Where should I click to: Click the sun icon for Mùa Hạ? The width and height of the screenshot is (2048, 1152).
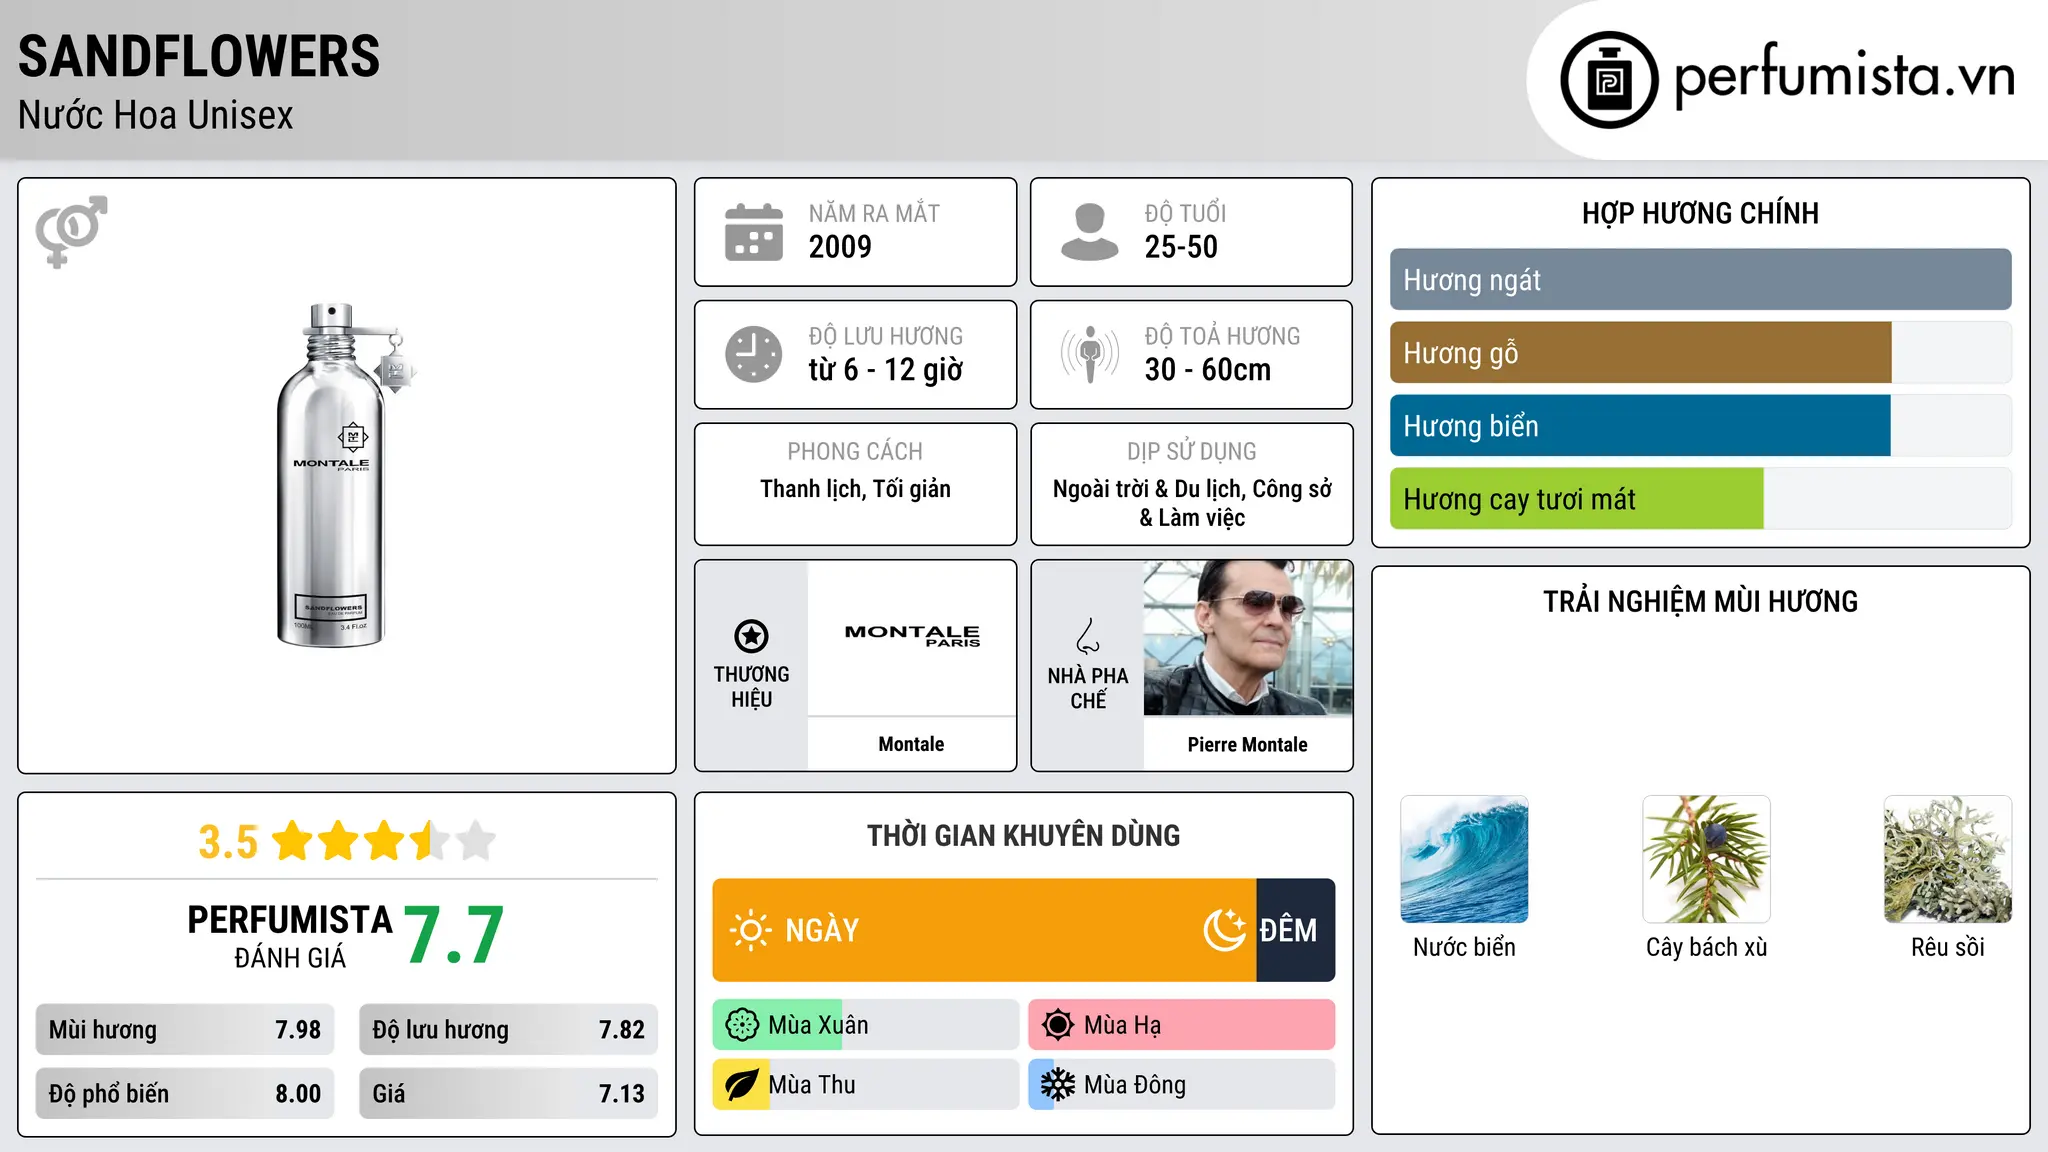pos(1058,1025)
